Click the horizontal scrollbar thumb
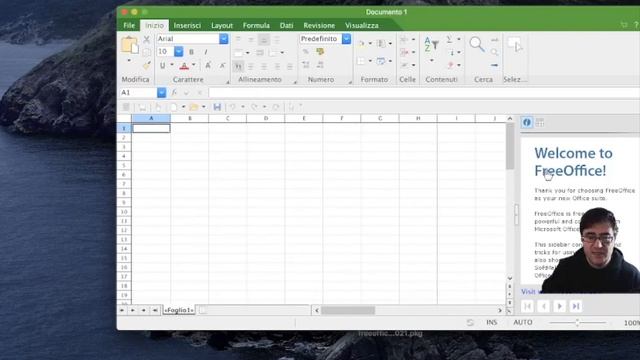 [348, 311]
